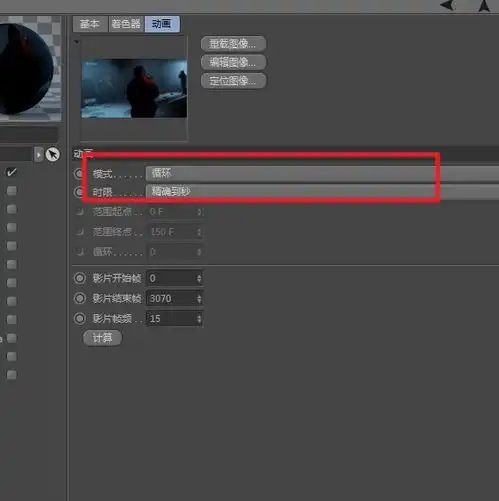This screenshot has width=499, height=501.
Task: Click the 范围终点 field showing 150 F
Action: pyautogui.click(x=174, y=232)
